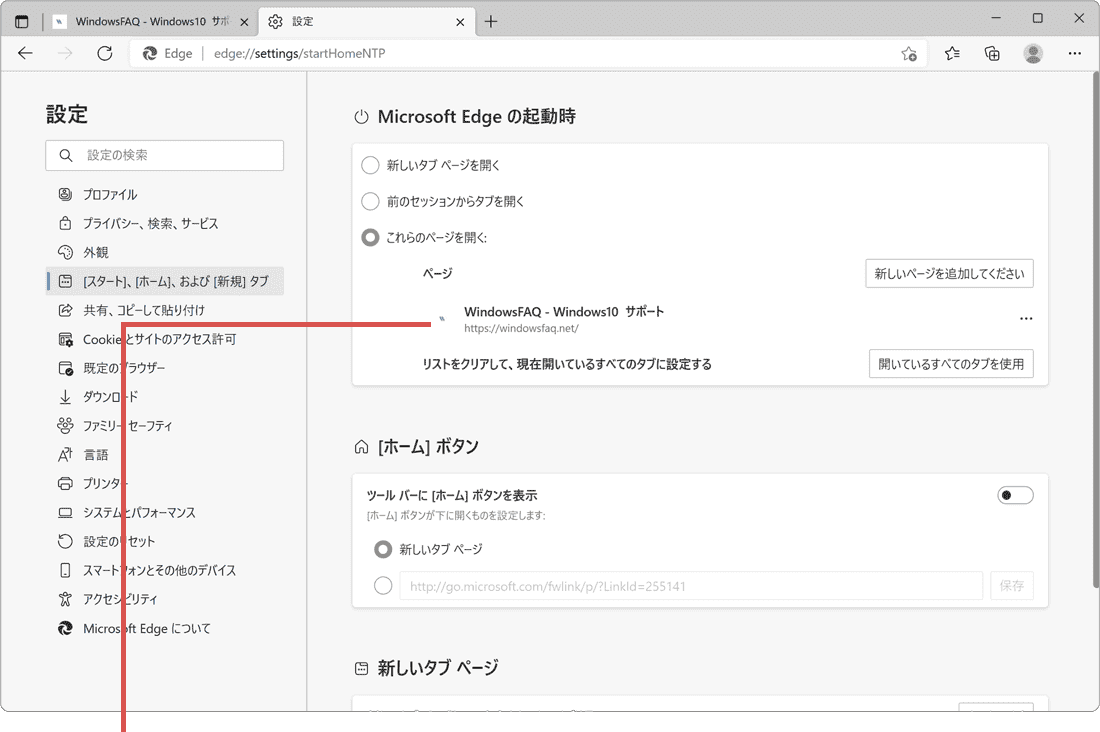
Task: Switch to the WindowsFAQ - Windows10 tab
Action: [x=151, y=22]
